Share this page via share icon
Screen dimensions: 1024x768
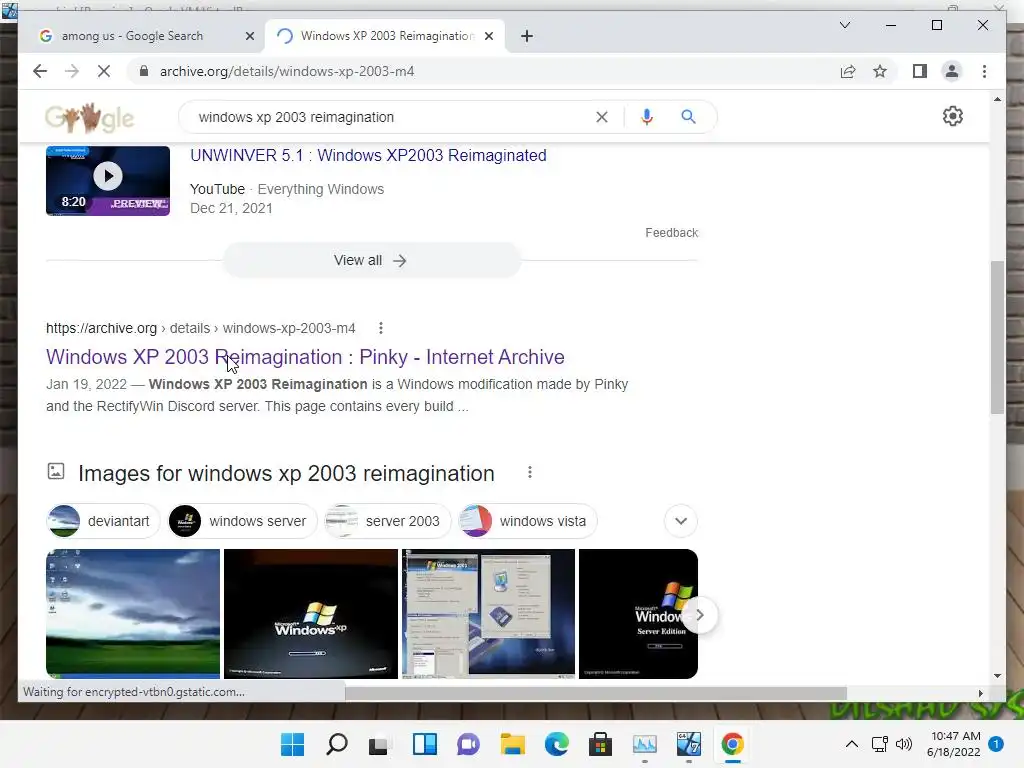pyautogui.click(x=848, y=71)
